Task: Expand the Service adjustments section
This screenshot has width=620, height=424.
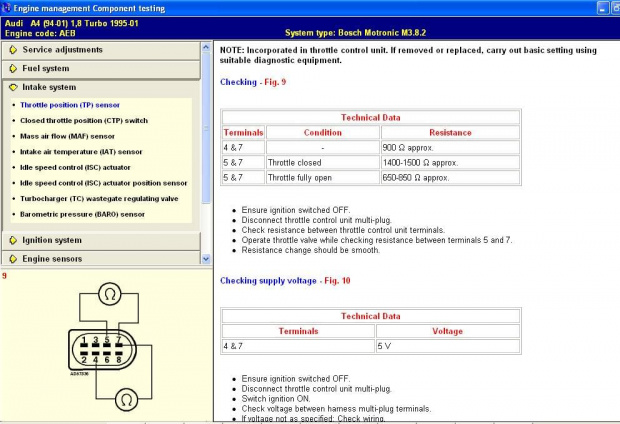Action: (x=101, y=50)
